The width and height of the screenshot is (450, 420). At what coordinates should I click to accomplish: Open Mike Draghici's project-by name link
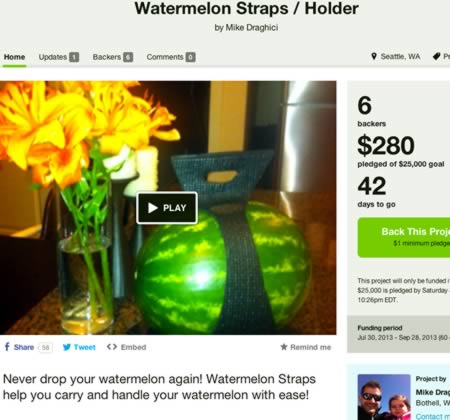(x=433, y=392)
